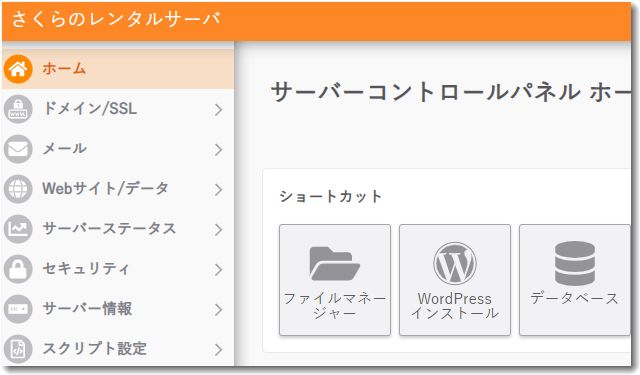
Task: Click the database cylinder icon
Action: [575, 263]
